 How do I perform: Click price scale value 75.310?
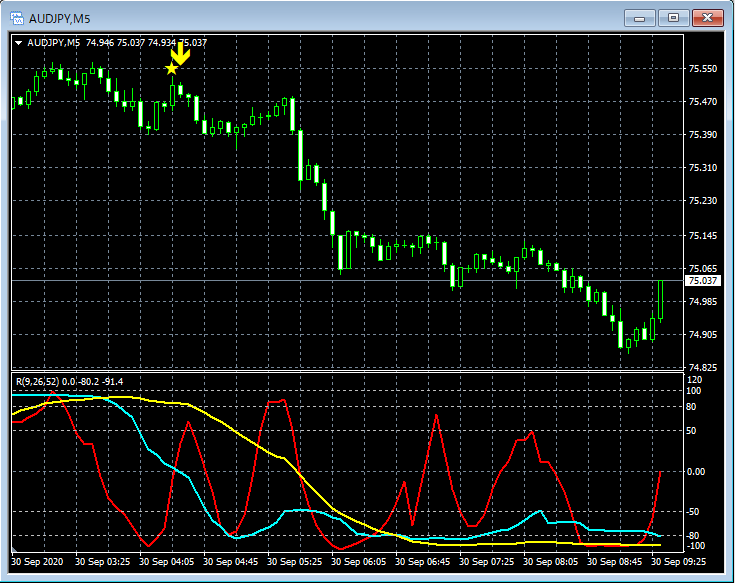tap(703, 168)
